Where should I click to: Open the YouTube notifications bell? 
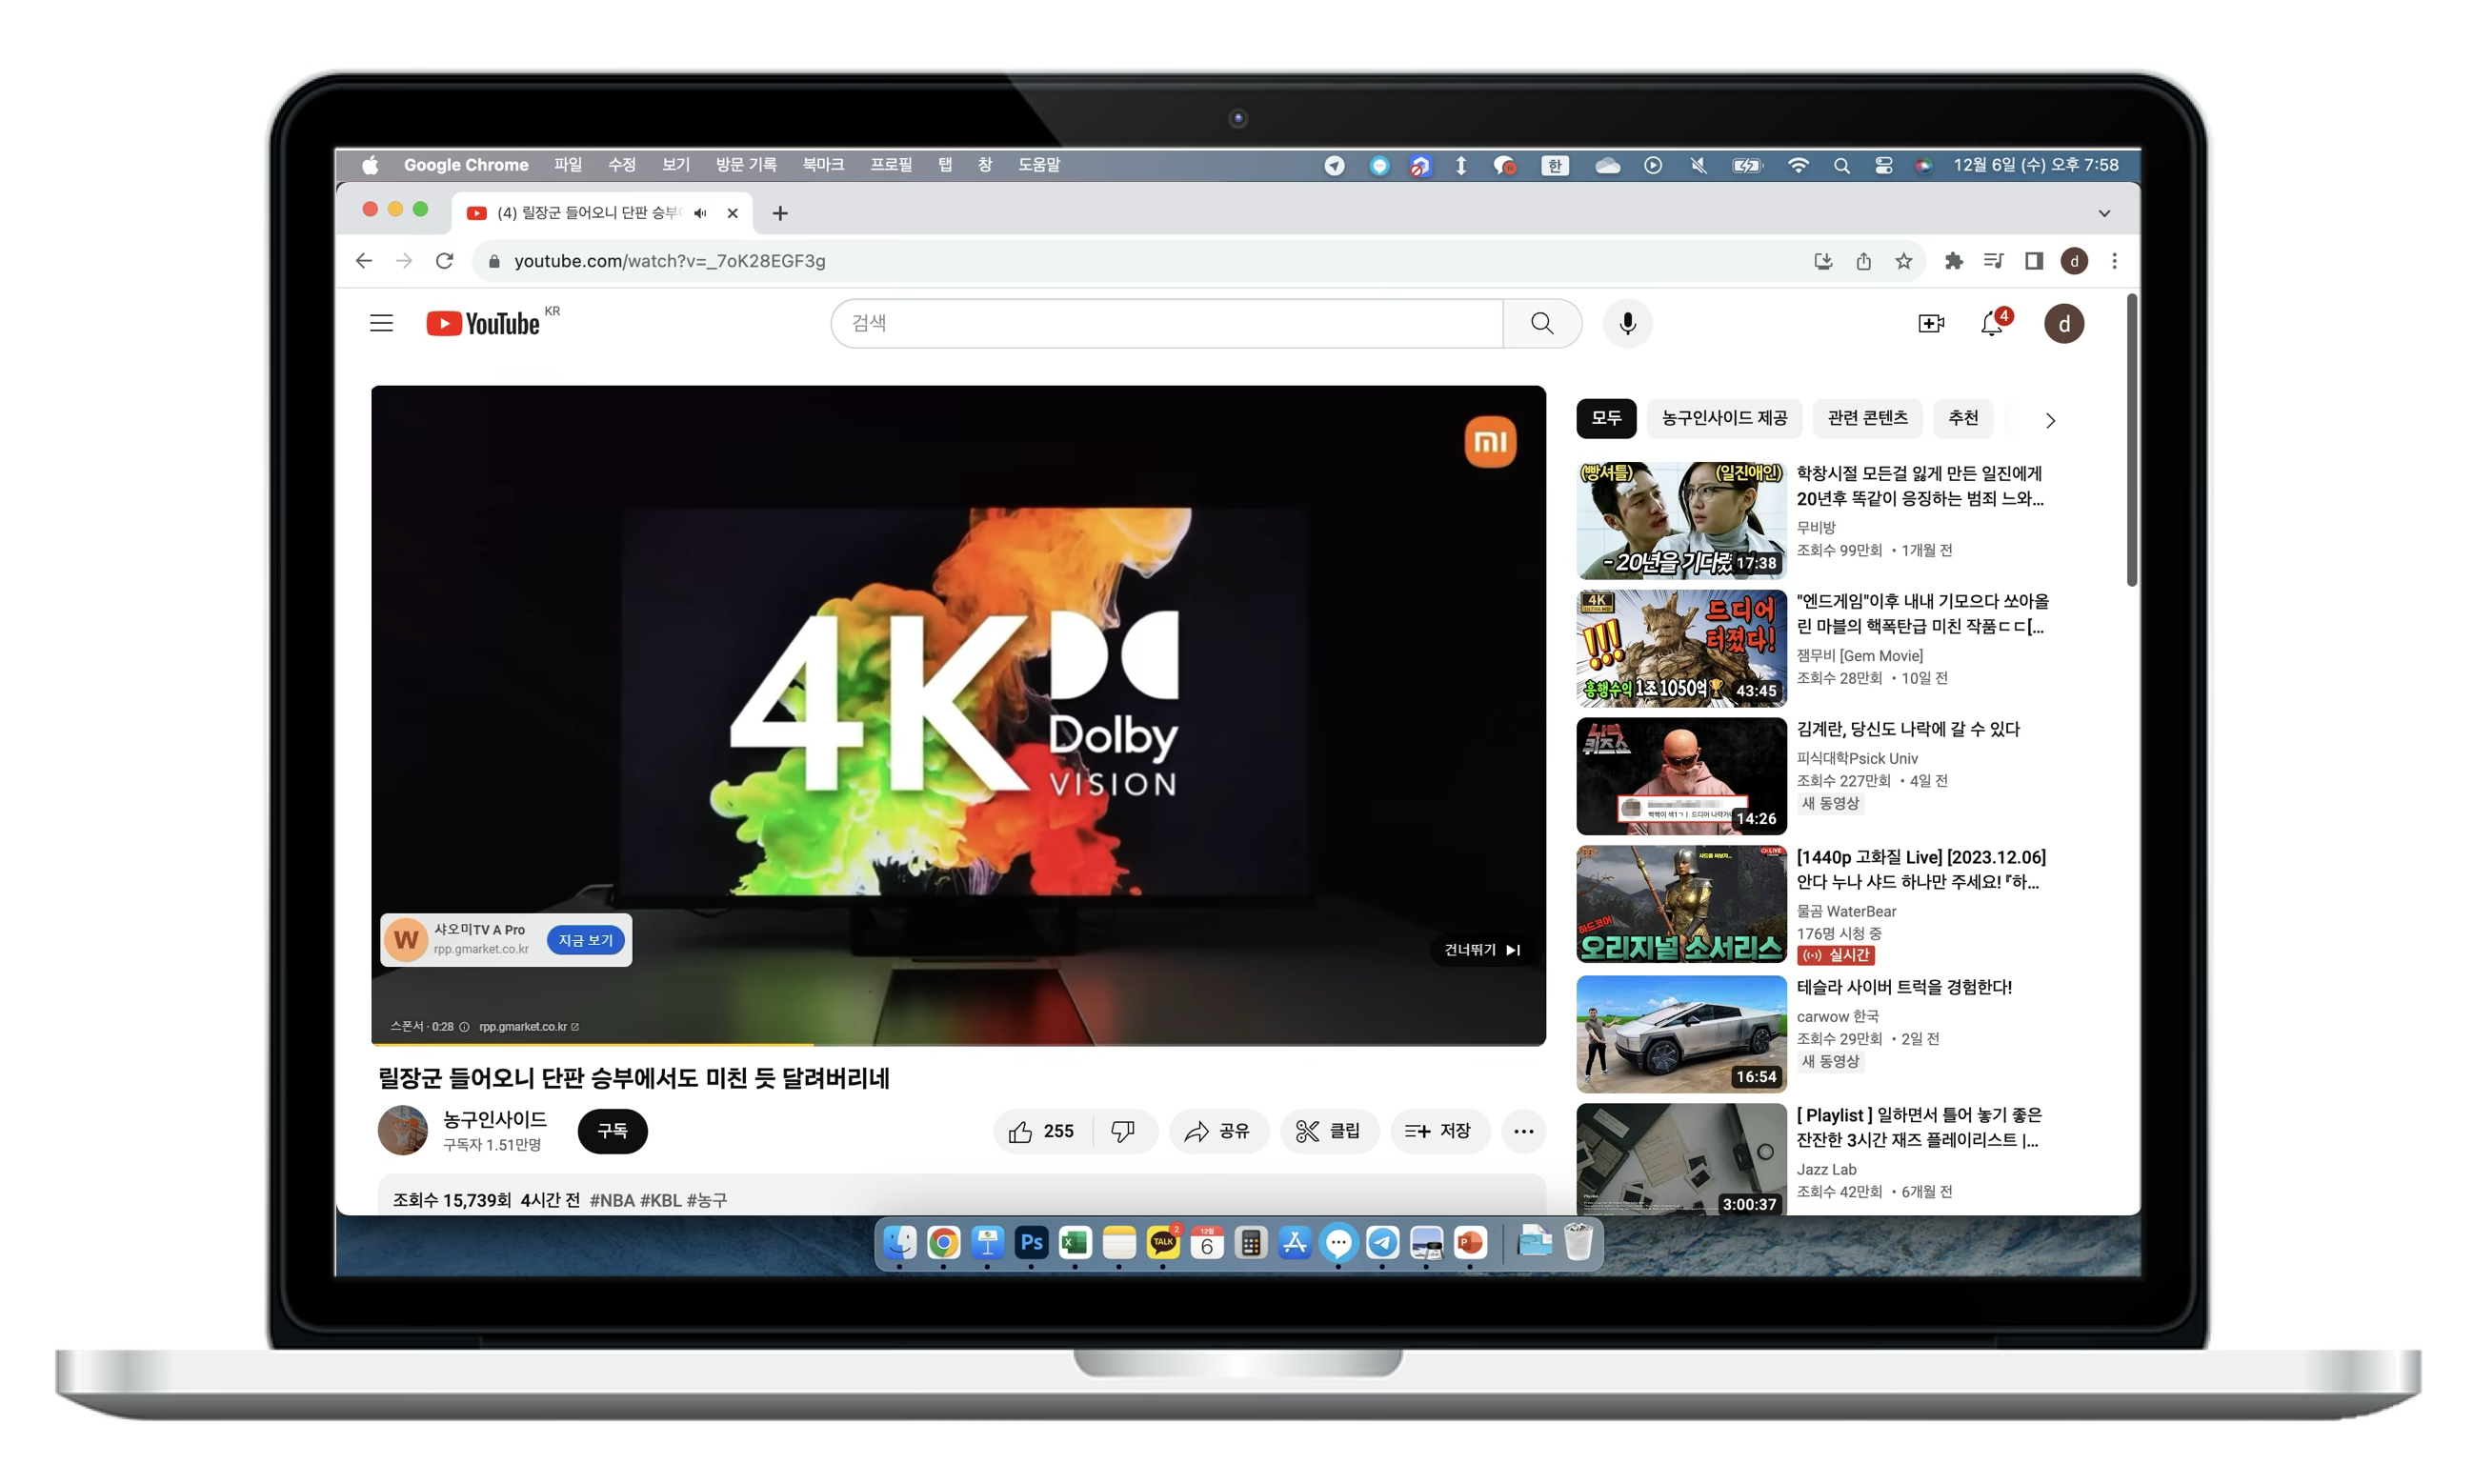point(1991,323)
